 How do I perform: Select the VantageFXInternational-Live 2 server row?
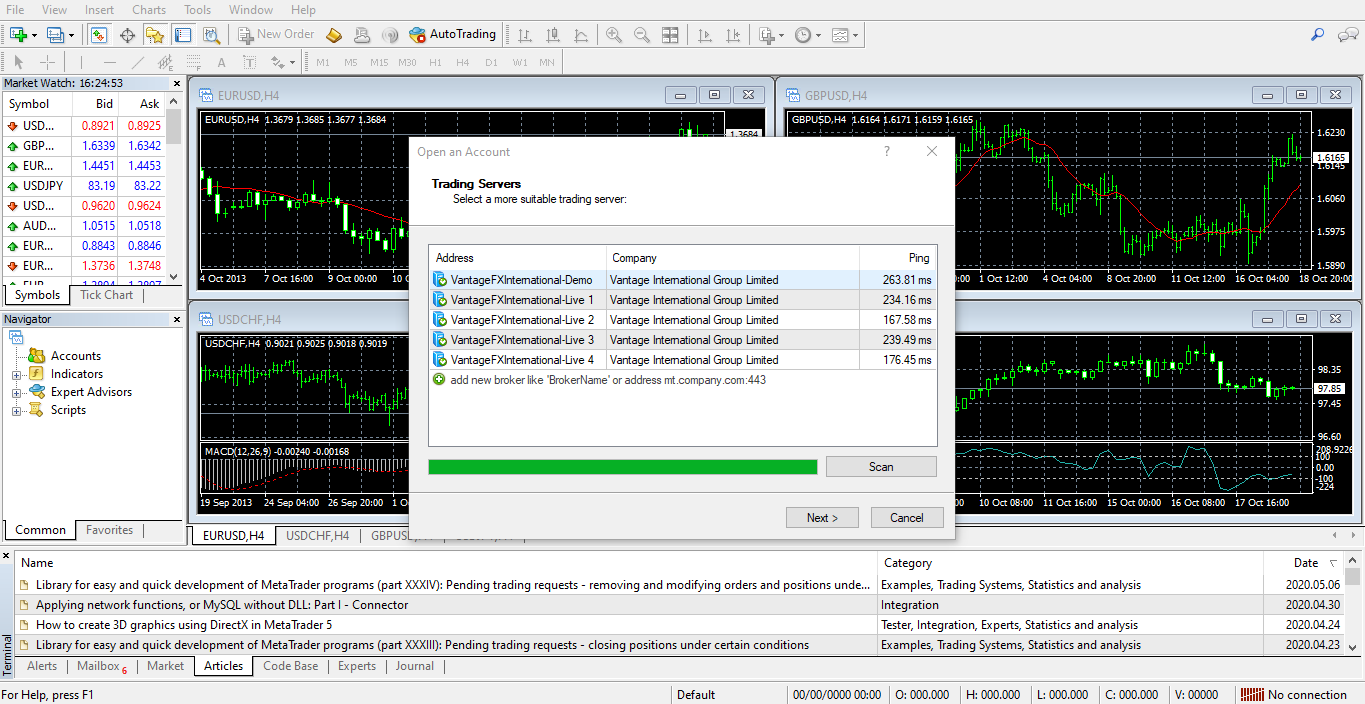coord(522,320)
